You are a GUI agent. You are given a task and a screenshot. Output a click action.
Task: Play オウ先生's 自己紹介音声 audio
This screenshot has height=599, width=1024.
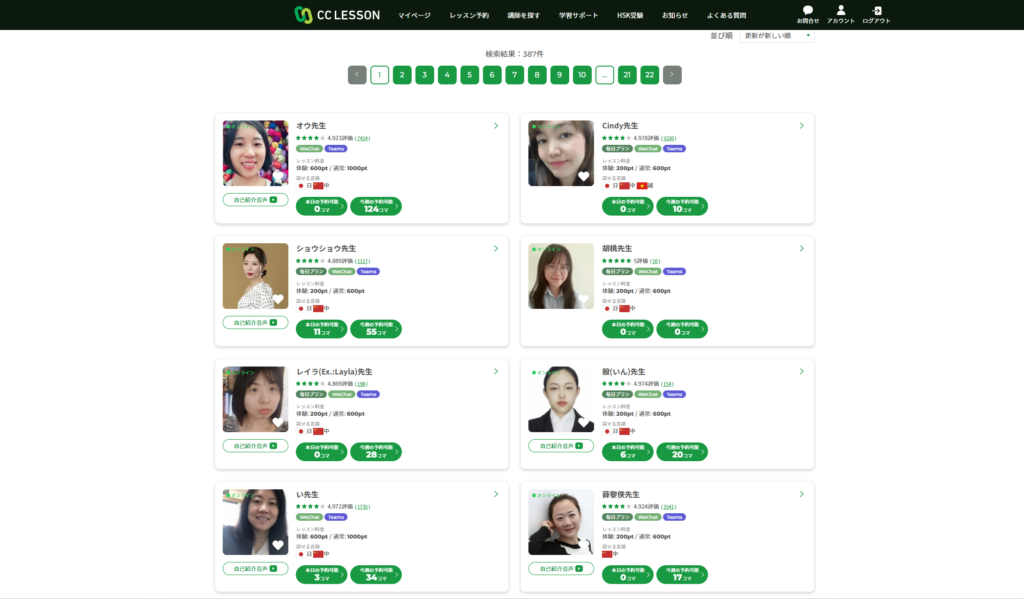point(255,200)
